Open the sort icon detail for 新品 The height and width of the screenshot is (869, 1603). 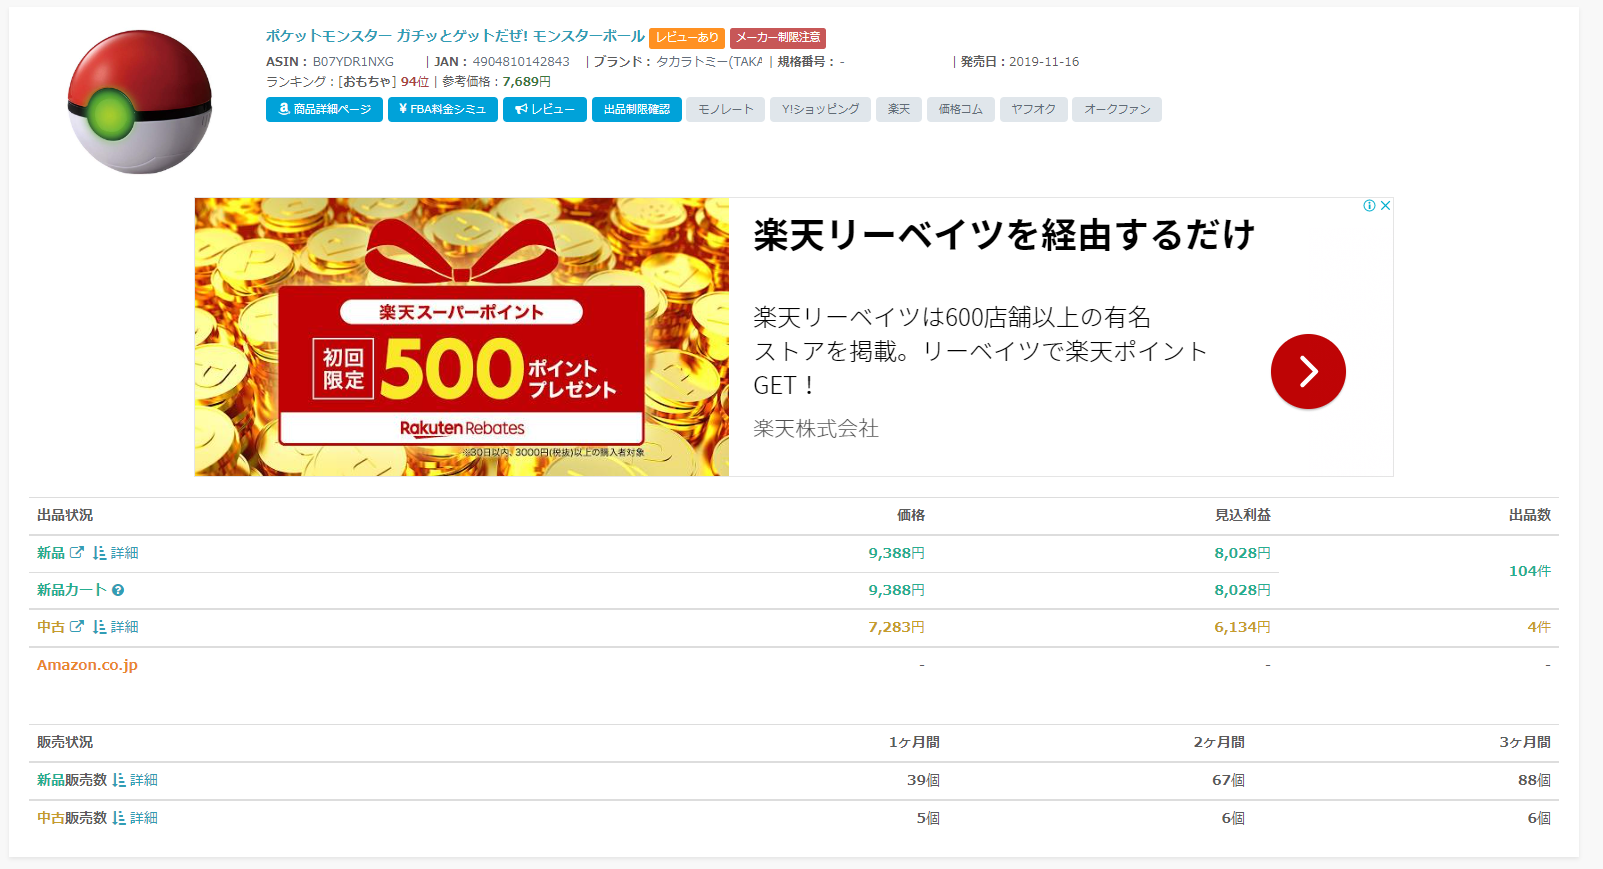115,553
